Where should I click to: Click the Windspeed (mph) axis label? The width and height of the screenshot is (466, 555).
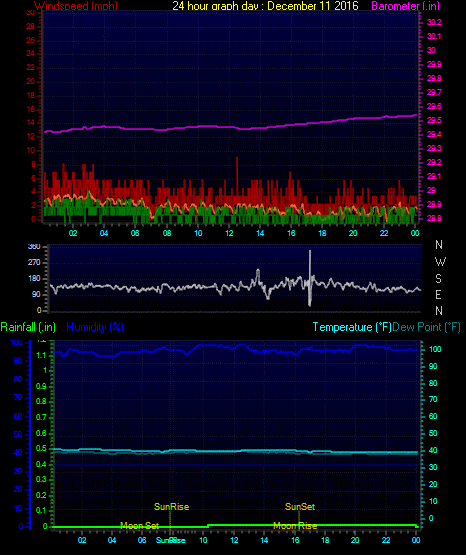click(x=76, y=5)
